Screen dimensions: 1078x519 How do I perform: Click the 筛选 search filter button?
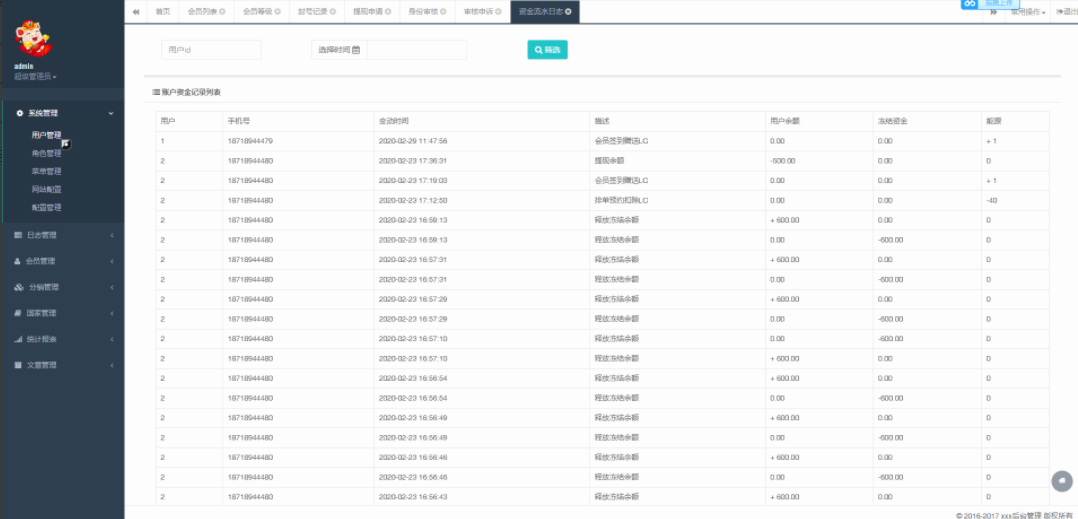547,49
